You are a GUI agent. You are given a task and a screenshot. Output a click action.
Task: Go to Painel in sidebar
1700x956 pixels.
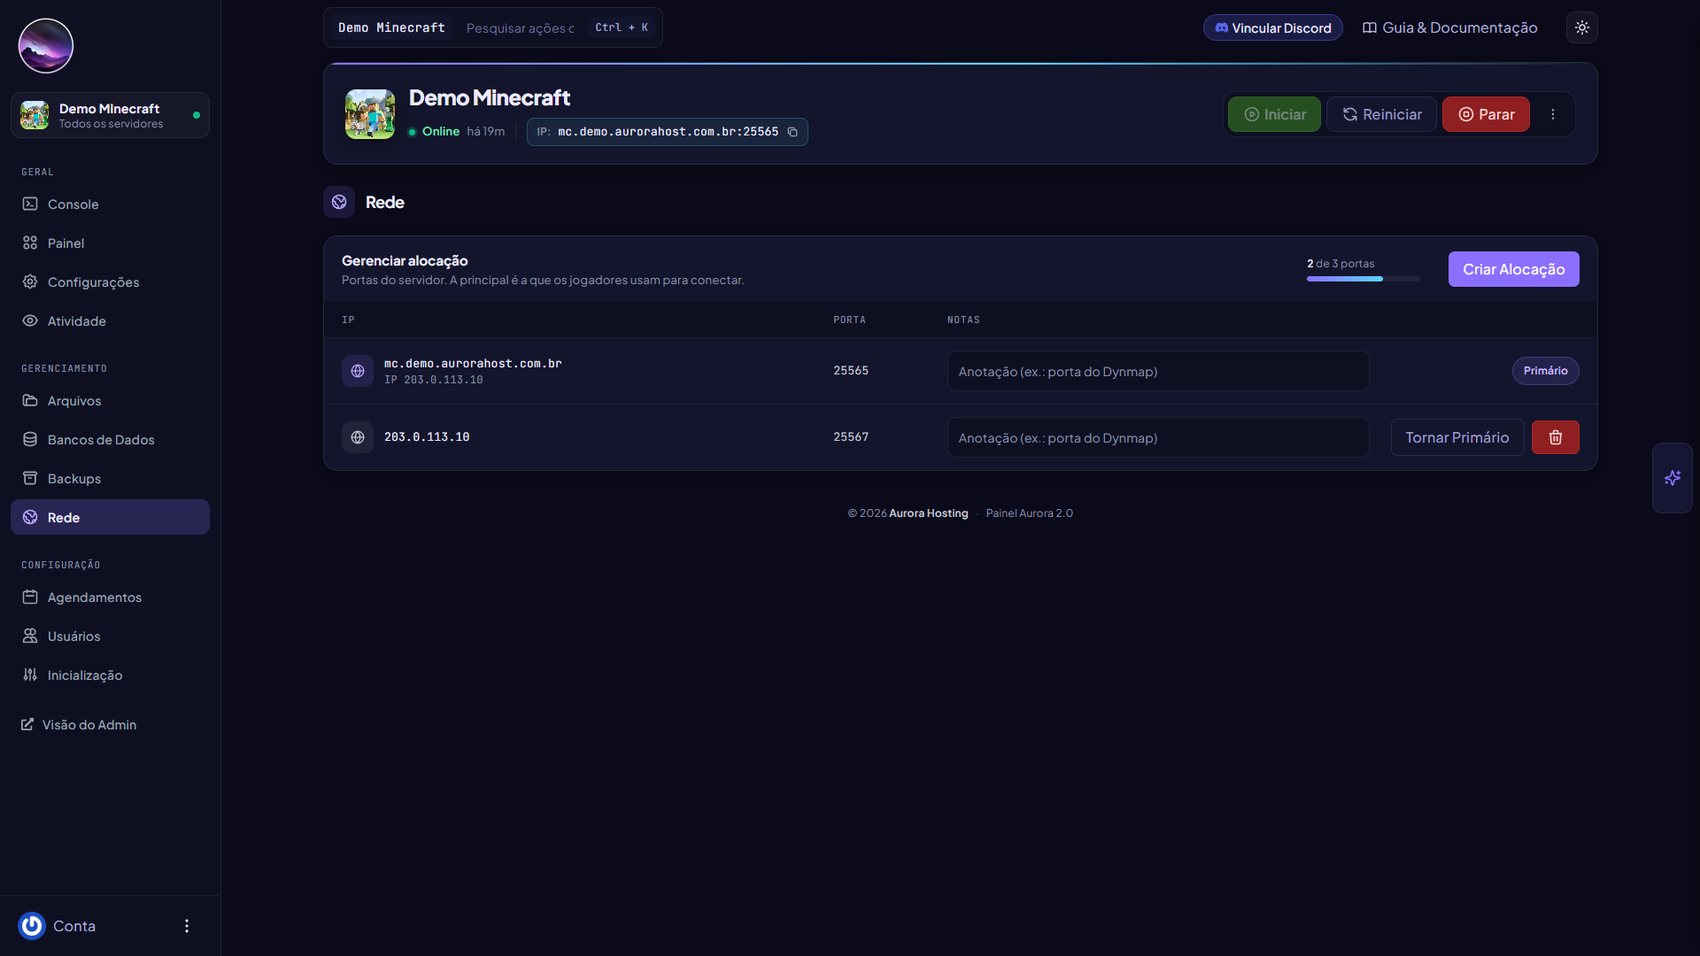[x=110, y=243]
